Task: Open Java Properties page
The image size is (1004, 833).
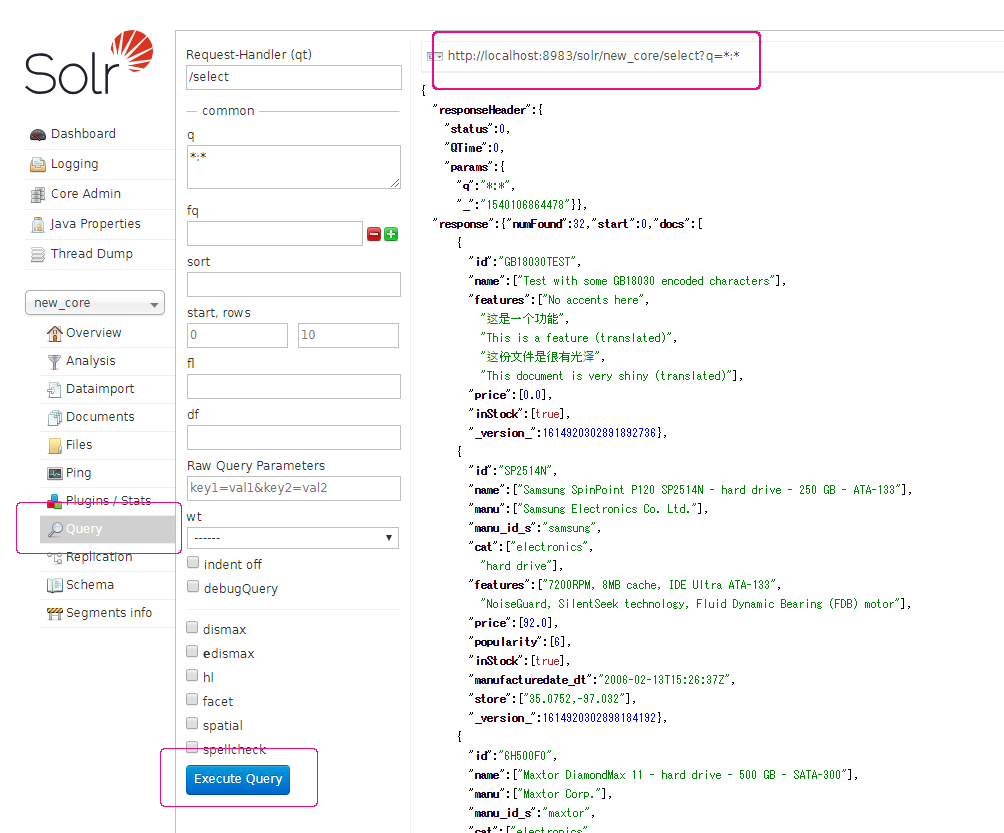Action: click(x=95, y=223)
